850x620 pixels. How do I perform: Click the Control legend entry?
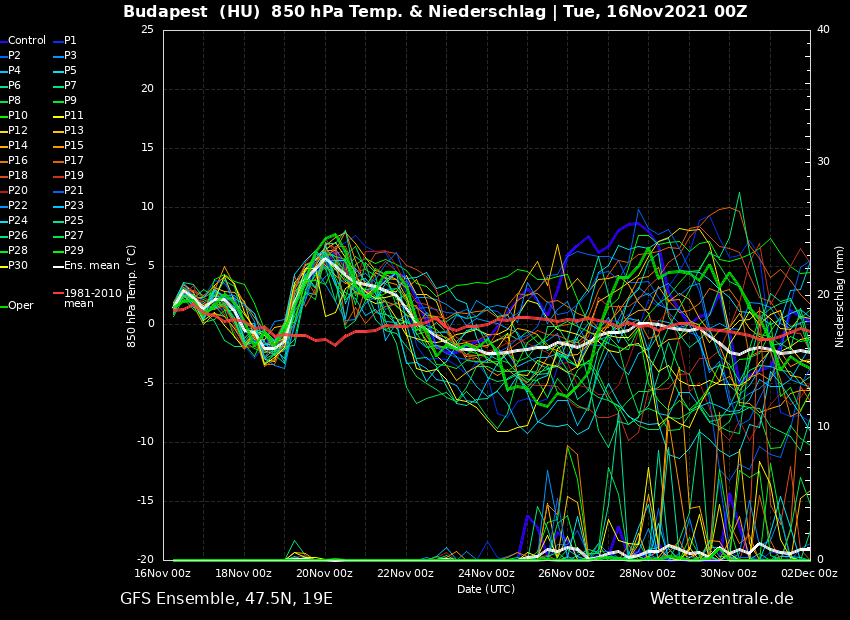point(27,41)
